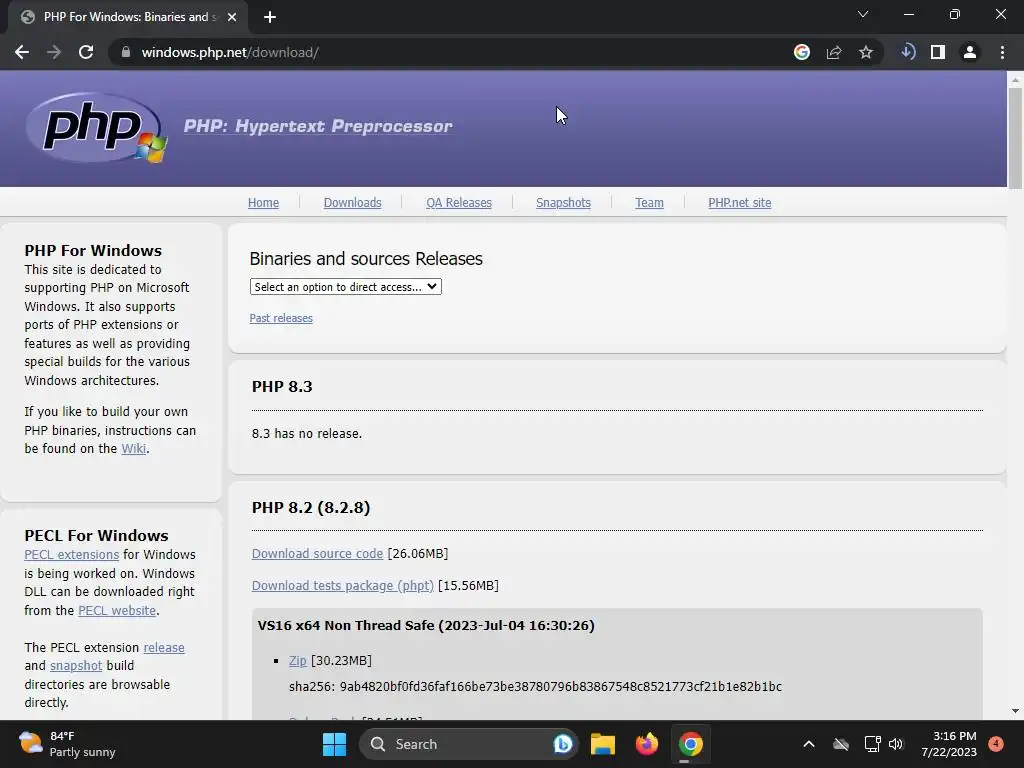
Task: Click the scrollbar up arrow
Action: [x=1015, y=80]
